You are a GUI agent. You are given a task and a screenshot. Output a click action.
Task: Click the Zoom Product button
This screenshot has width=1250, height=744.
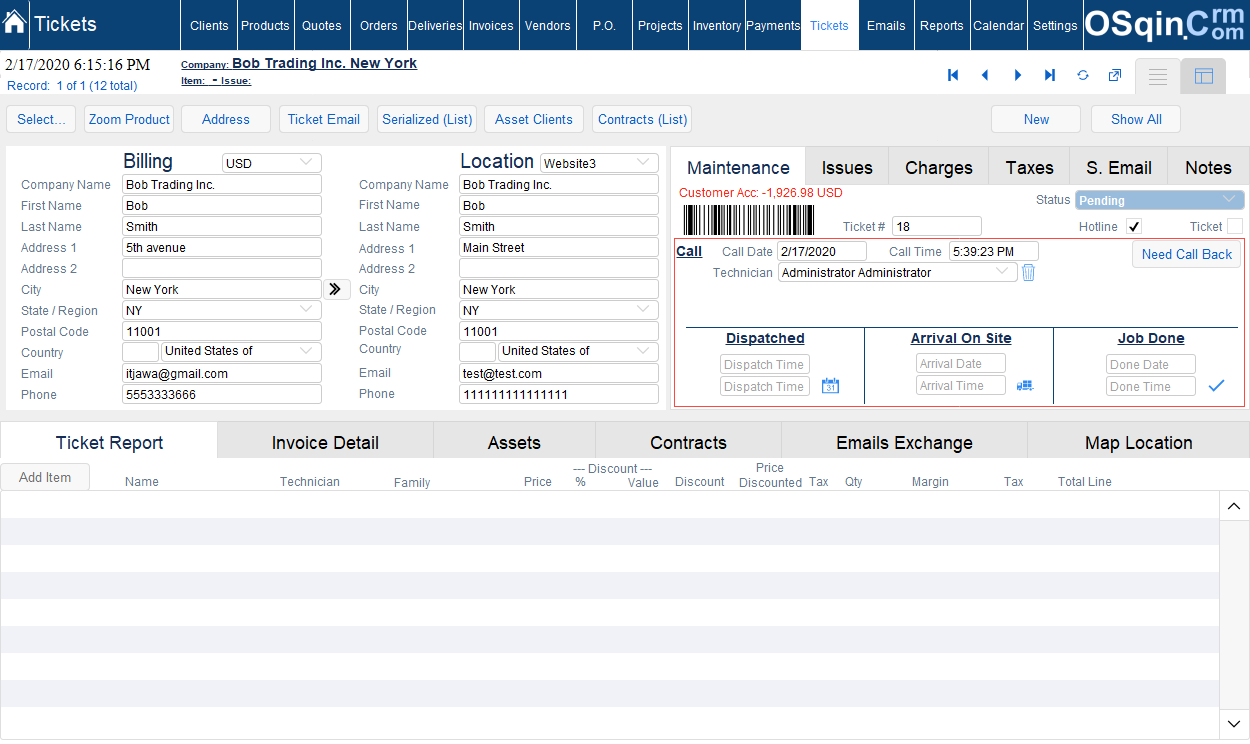coord(129,119)
